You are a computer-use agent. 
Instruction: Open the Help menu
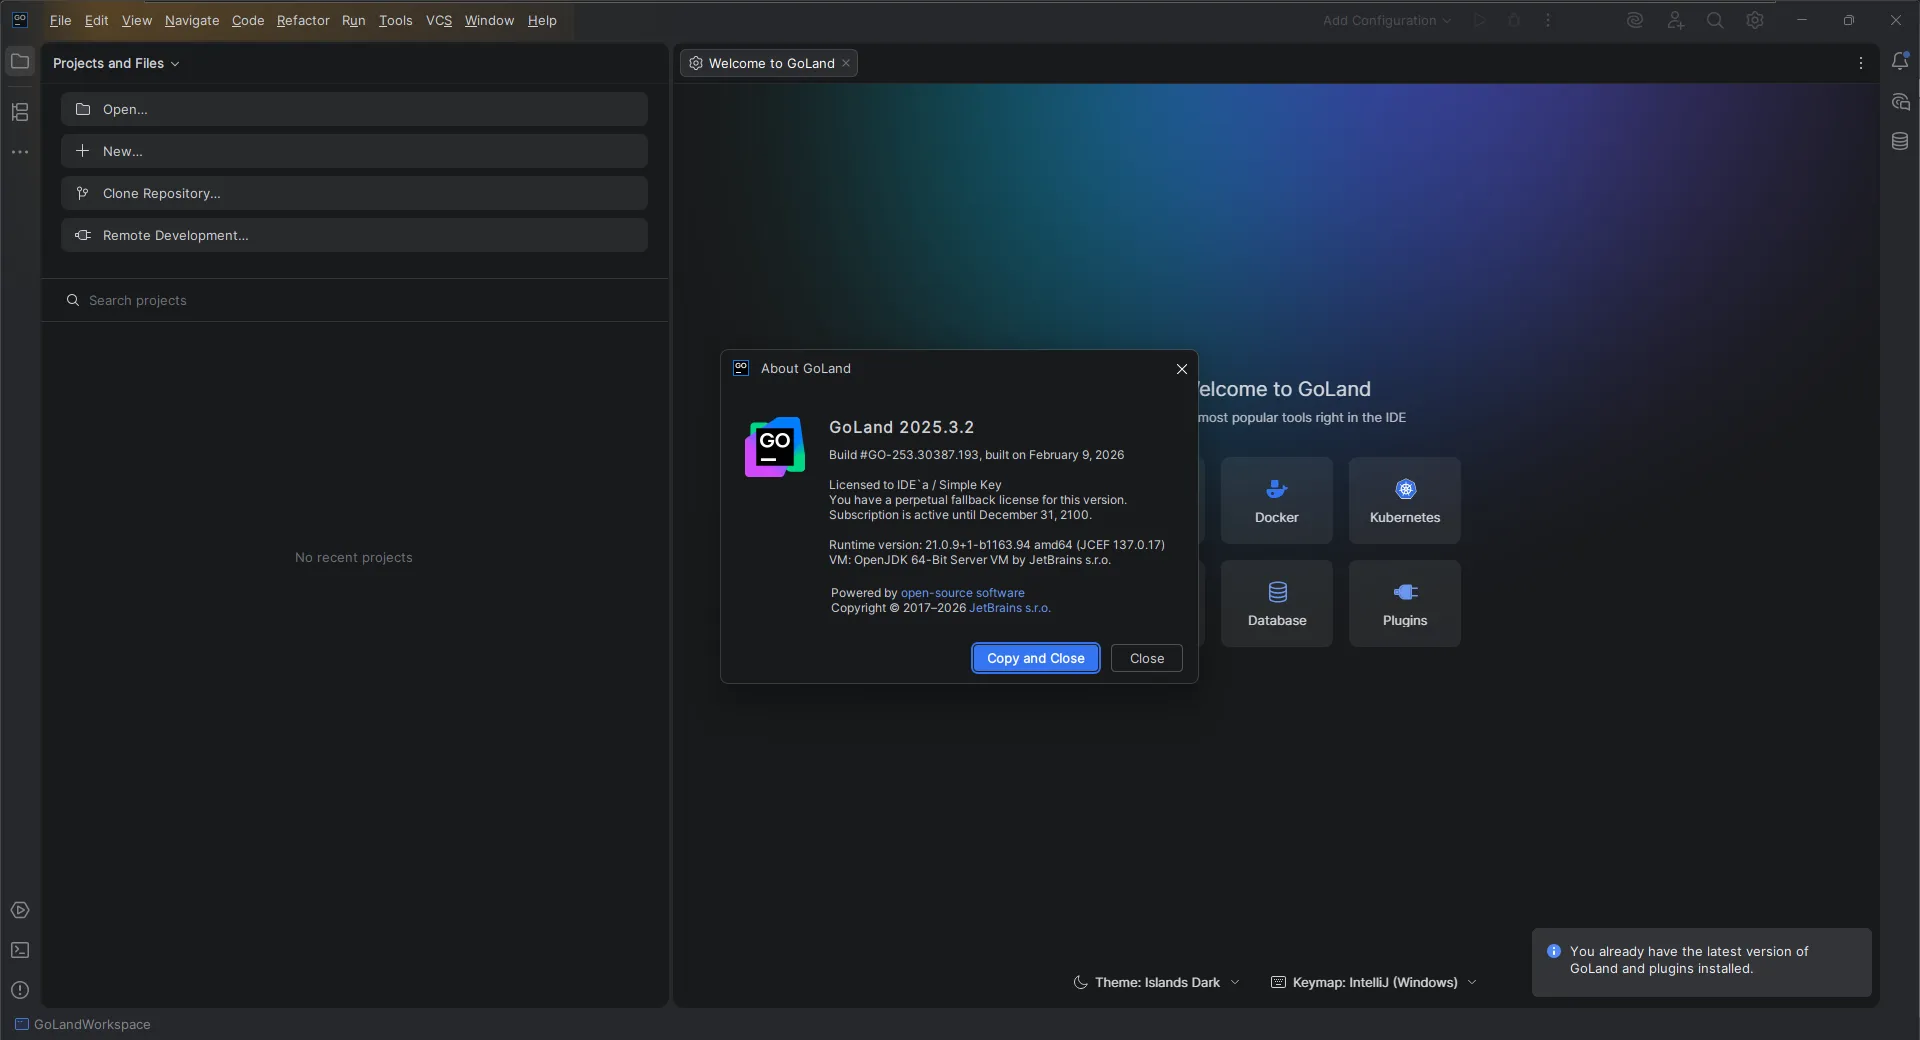[x=542, y=20]
